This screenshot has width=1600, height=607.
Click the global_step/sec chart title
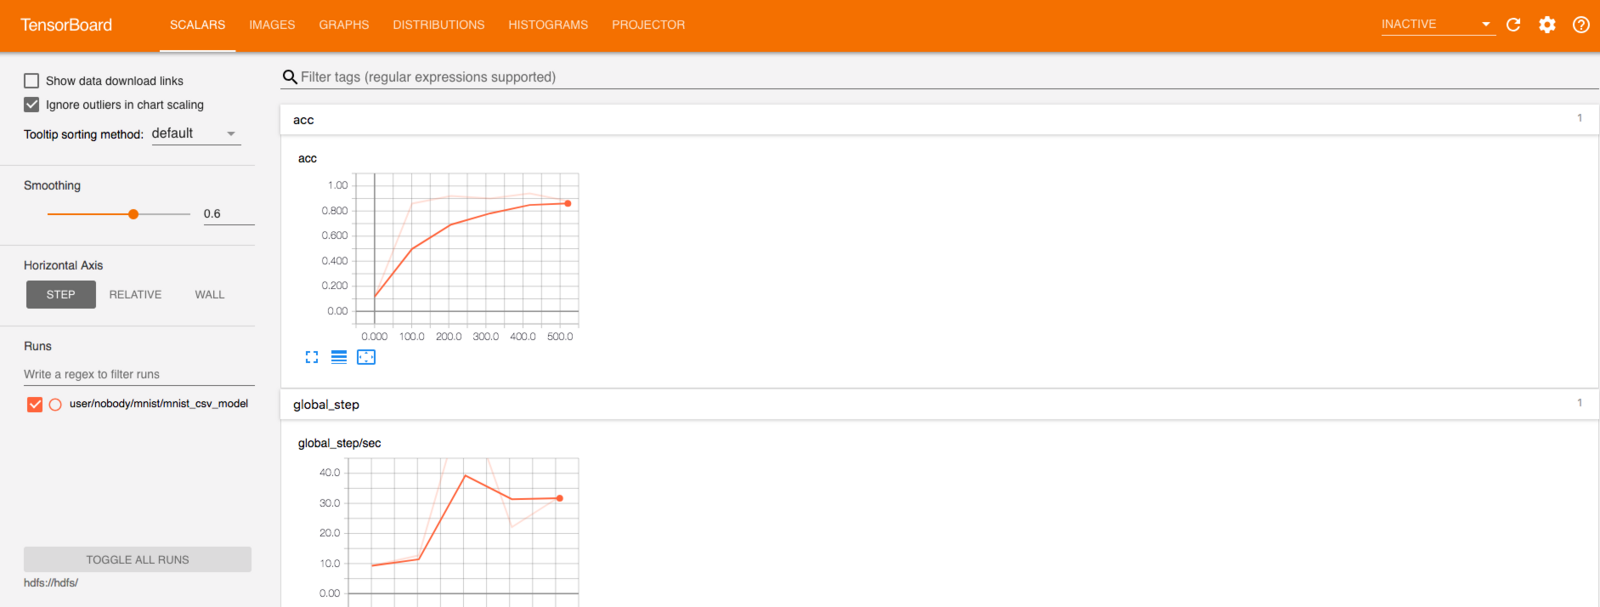[339, 443]
